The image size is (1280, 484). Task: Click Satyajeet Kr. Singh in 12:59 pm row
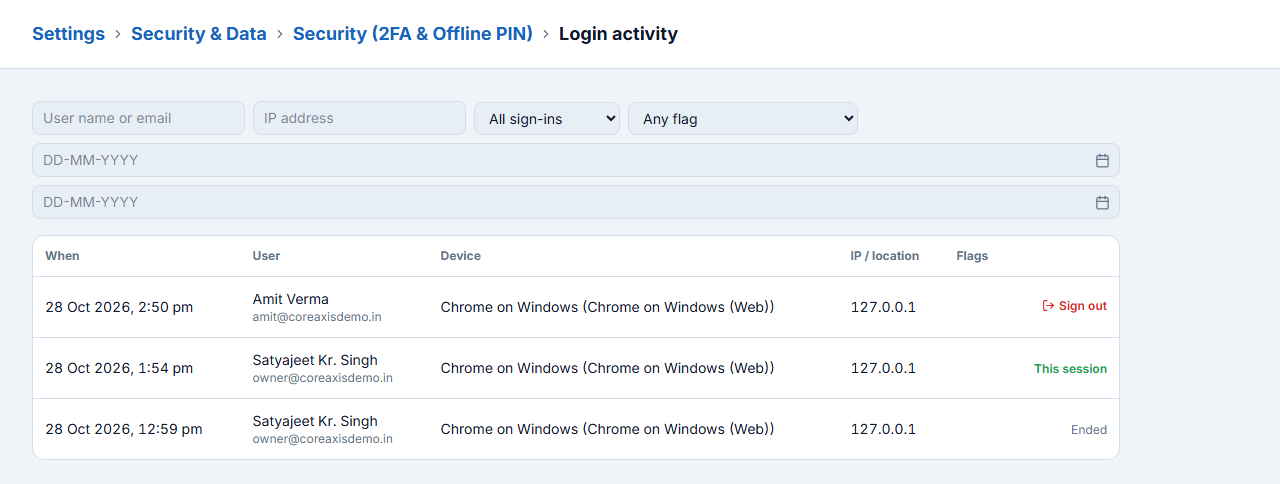315,421
